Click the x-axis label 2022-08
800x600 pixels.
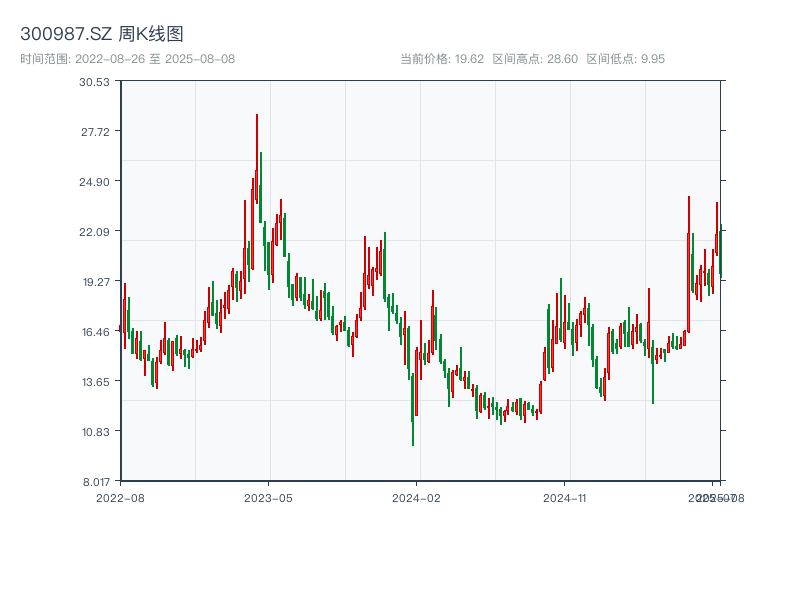point(120,498)
